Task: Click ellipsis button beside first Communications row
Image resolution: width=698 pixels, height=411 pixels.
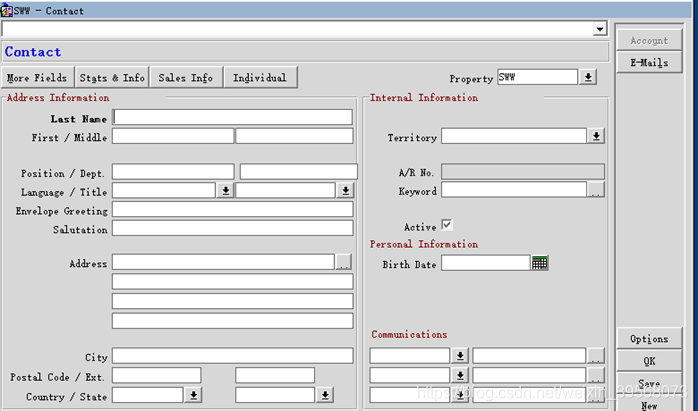Action: [x=596, y=356]
